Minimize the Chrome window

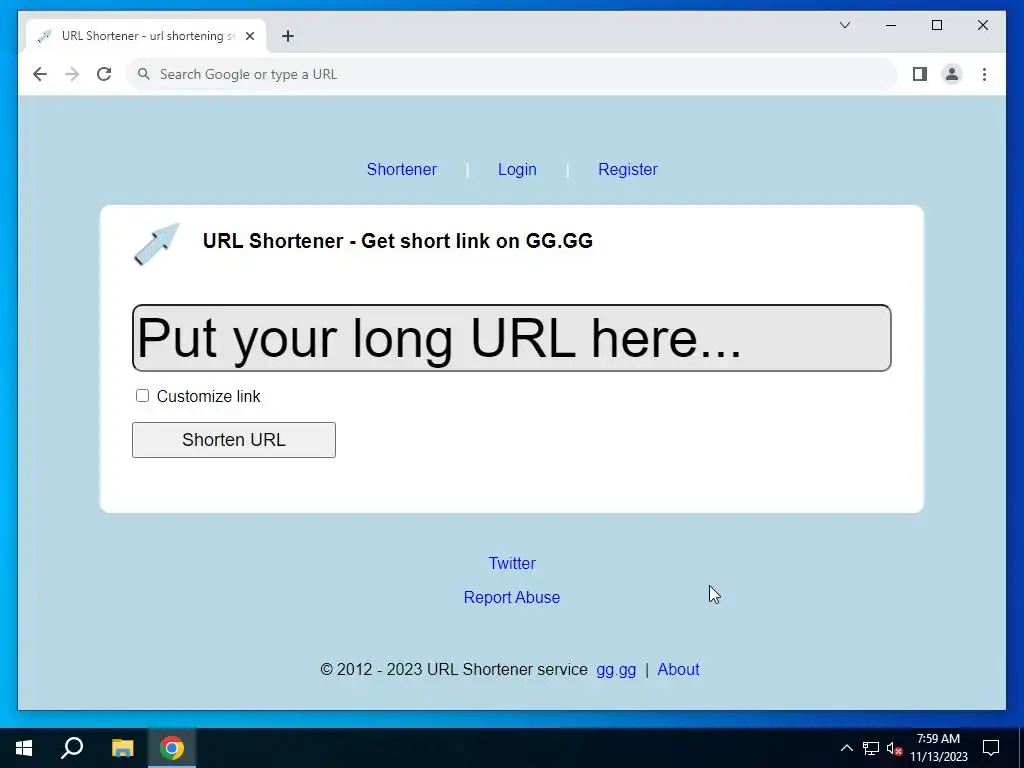click(891, 25)
